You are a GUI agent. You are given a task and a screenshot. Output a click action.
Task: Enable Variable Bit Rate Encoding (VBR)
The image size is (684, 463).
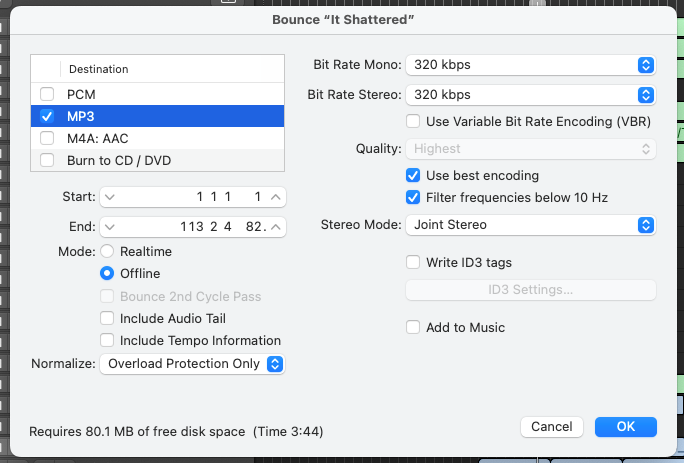[413, 121]
